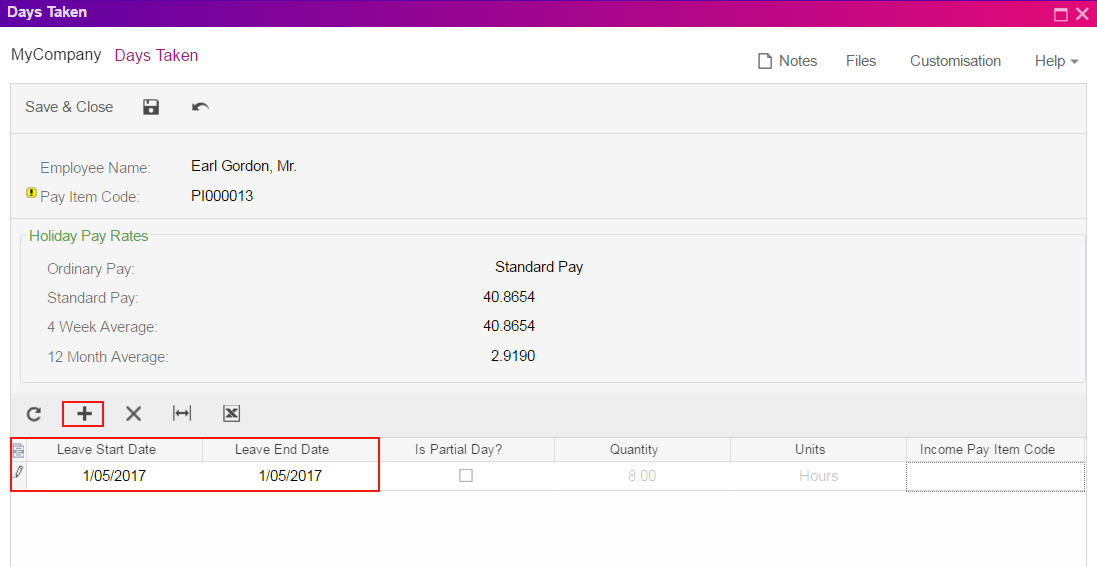Delete the selected leave row
Image resolution: width=1097 pixels, height=567 pixels.
point(134,414)
